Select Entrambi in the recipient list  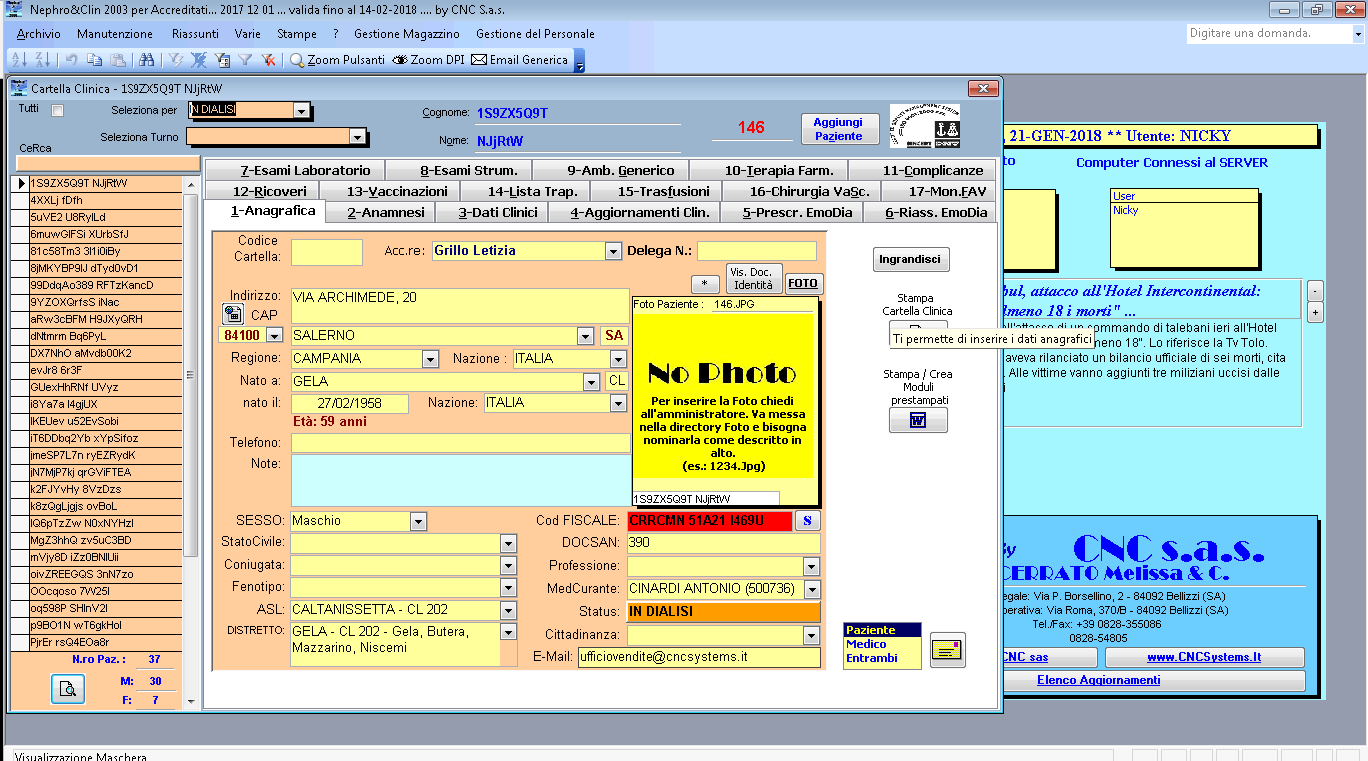click(x=872, y=658)
